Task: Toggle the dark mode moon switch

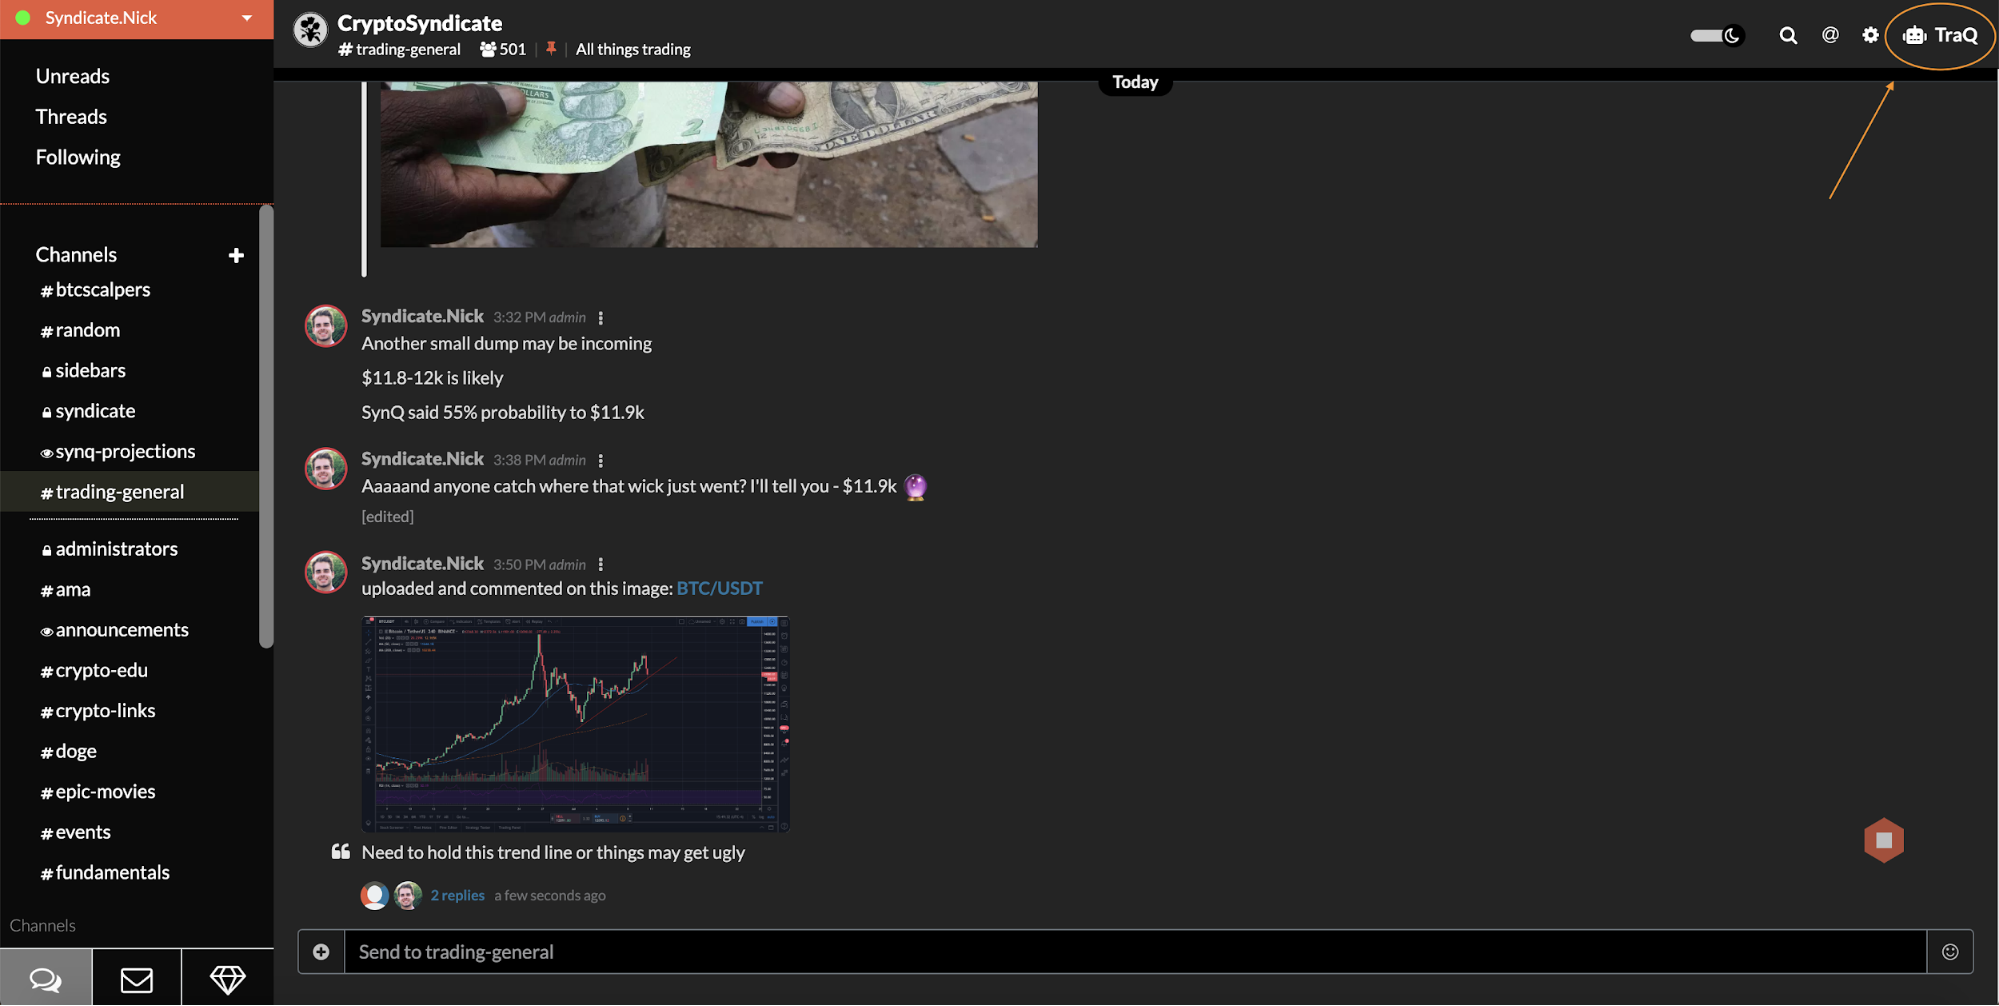Action: [x=1717, y=35]
